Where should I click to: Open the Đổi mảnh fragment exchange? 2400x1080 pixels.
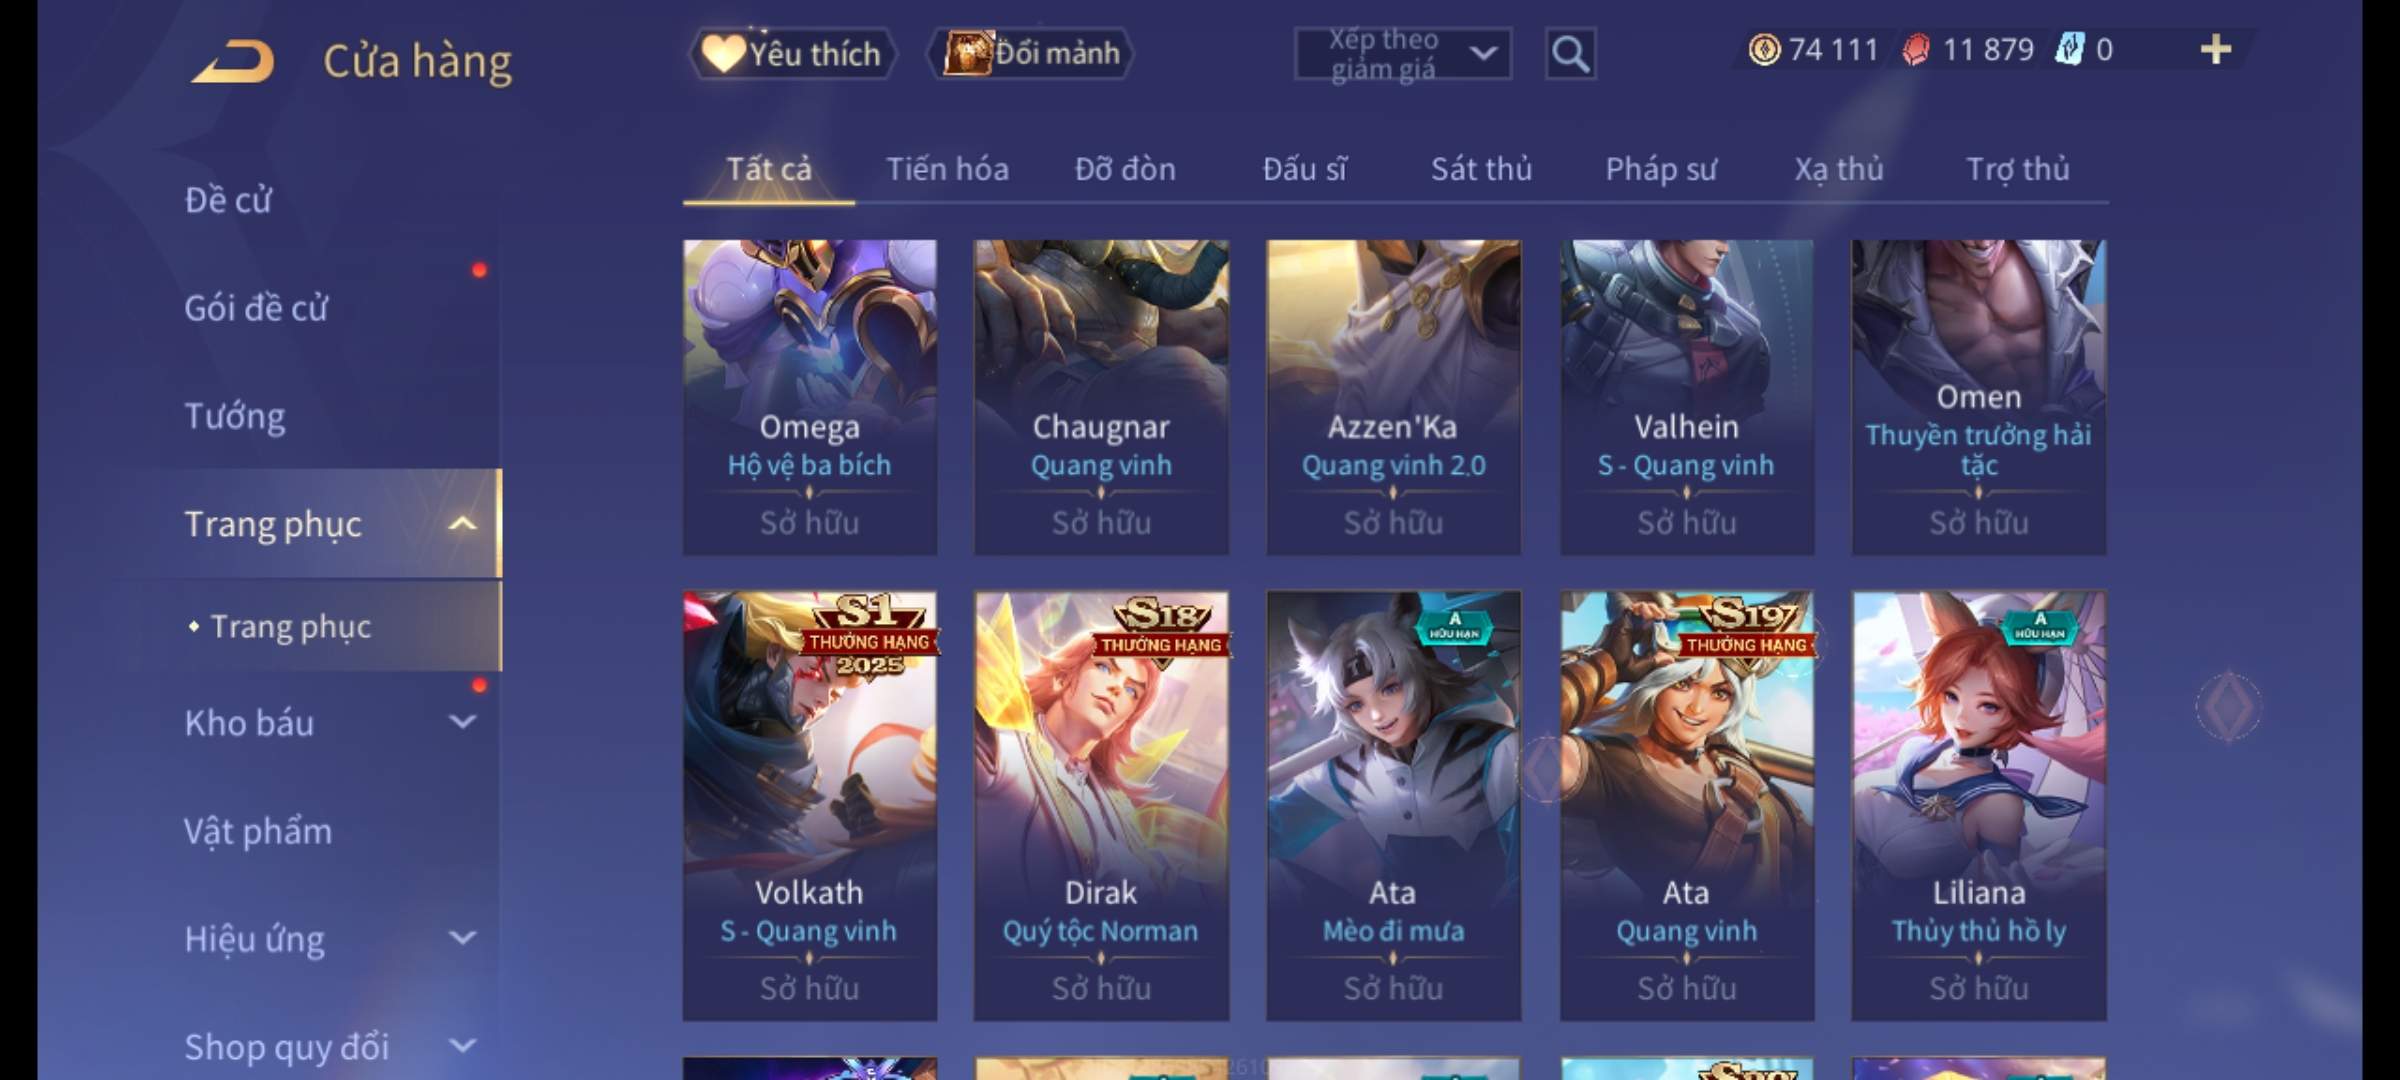tap(1032, 53)
